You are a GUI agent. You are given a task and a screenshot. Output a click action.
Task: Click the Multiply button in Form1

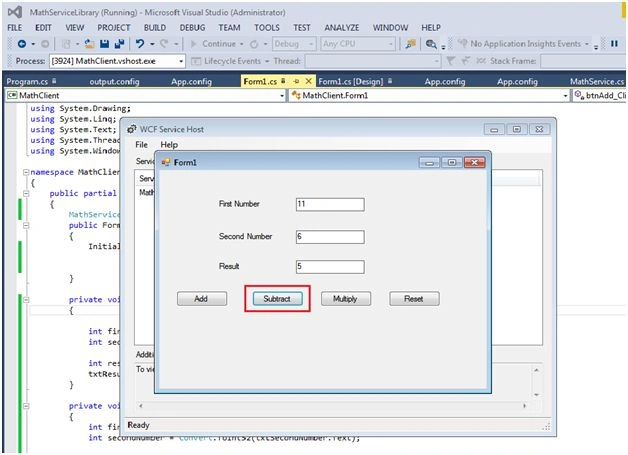click(x=346, y=299)
